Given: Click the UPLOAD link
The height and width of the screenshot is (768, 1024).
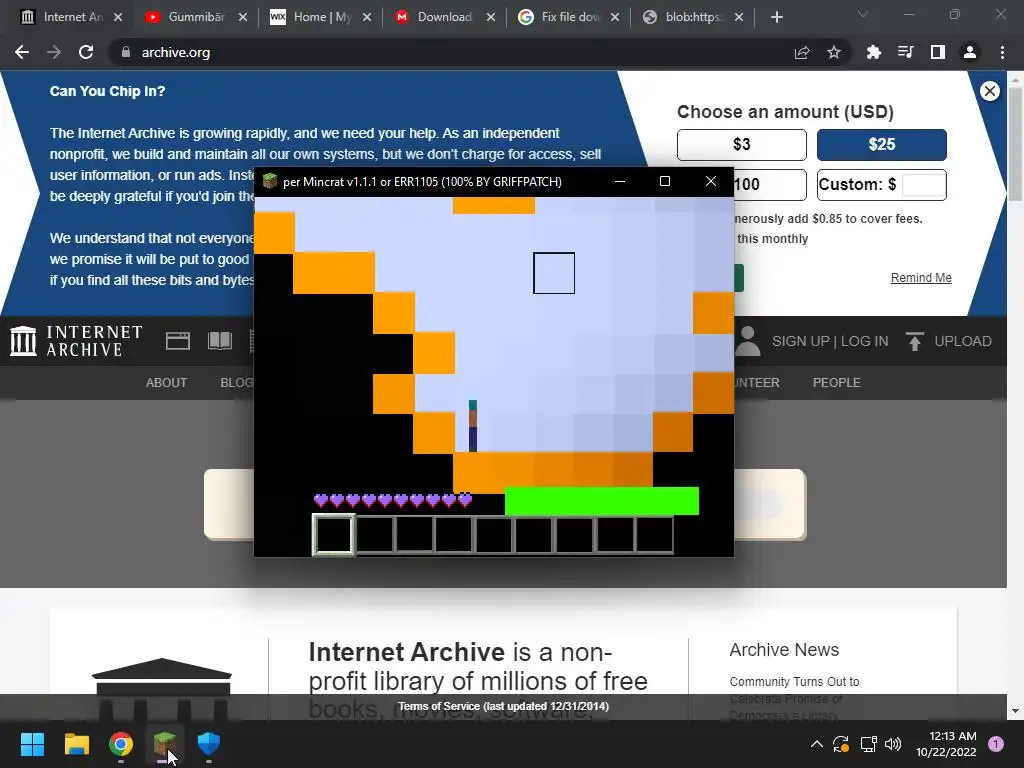Looking at the screenshot, I should [963, 341].
